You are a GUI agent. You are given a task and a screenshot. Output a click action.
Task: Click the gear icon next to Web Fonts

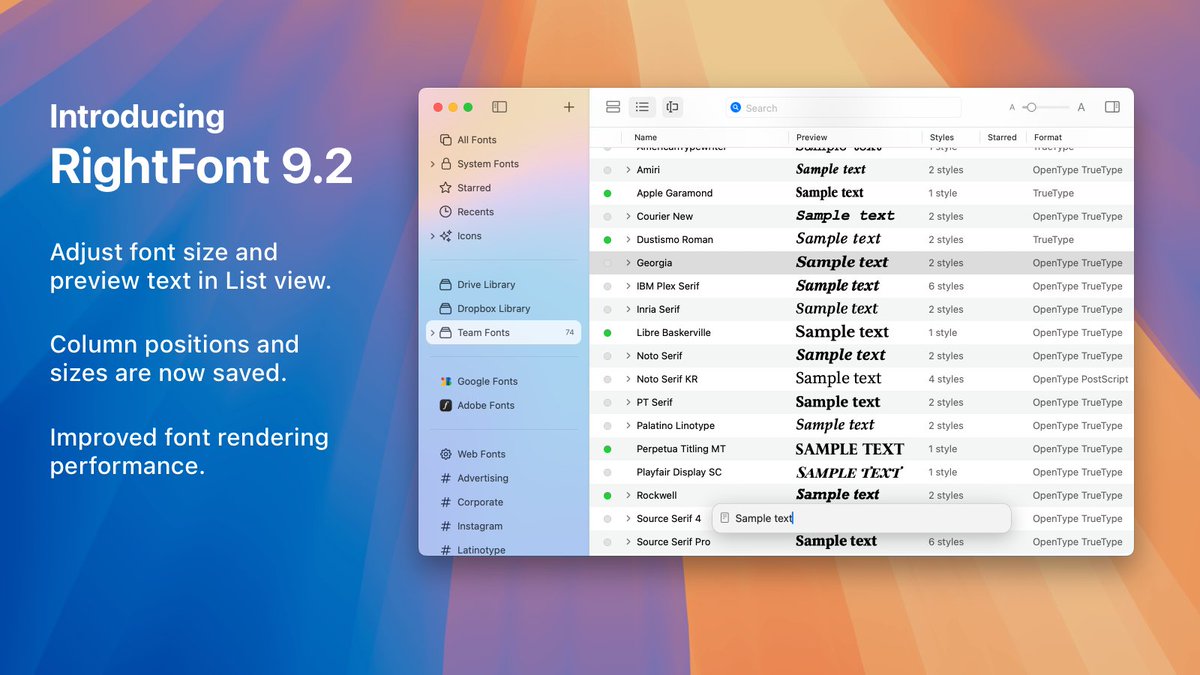tap(446, 454)
